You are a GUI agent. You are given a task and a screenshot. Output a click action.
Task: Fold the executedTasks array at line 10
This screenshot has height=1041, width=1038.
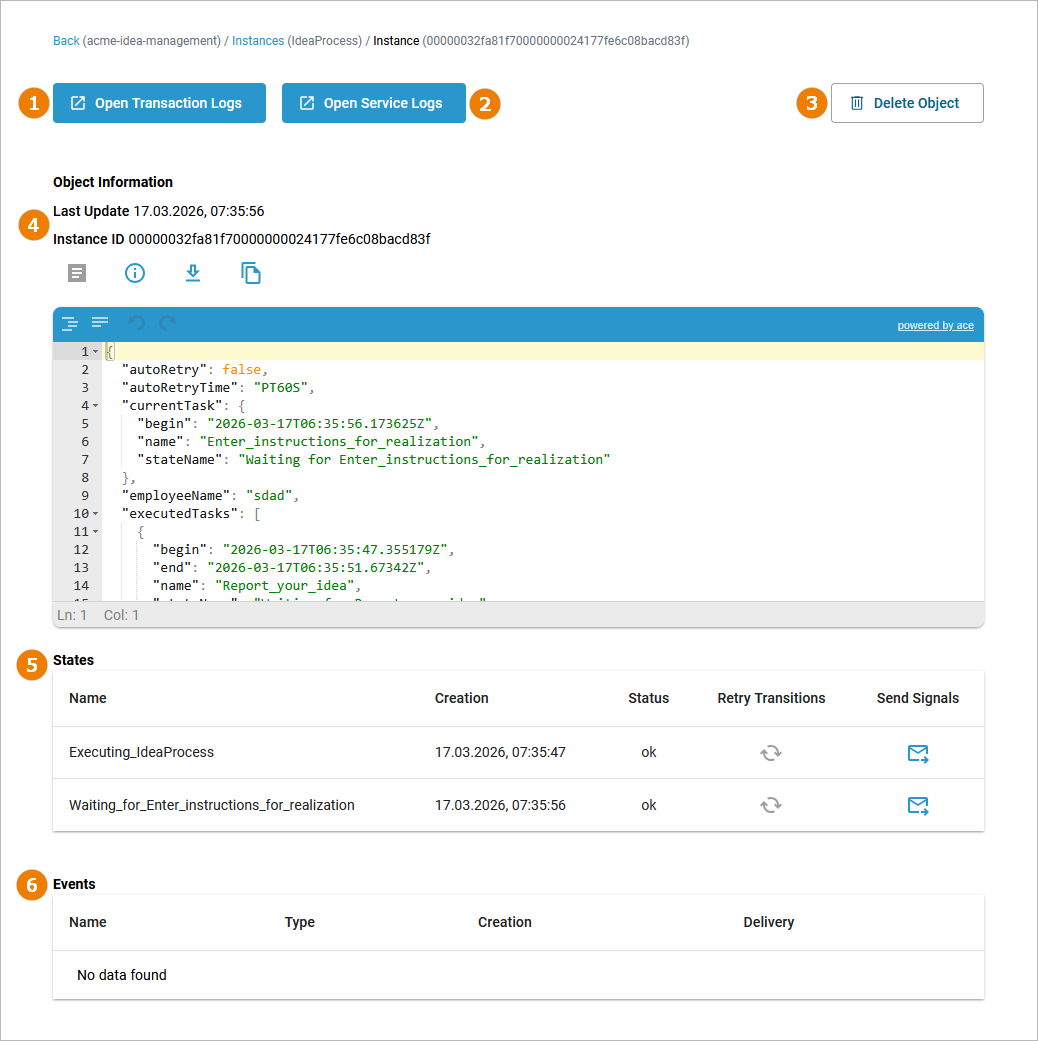pyautogui.click(x=96, y=514)
